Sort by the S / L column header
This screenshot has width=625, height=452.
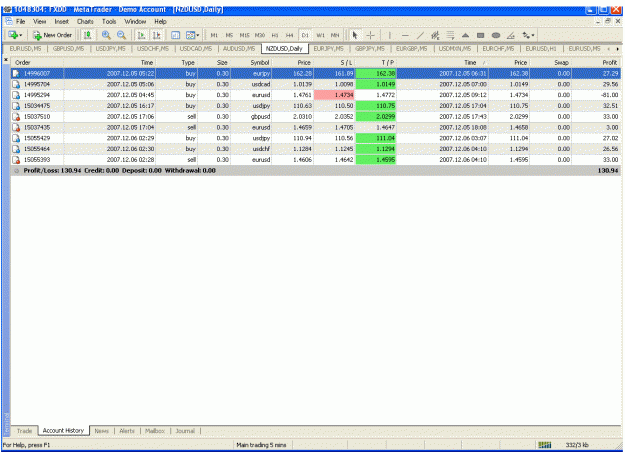click(x=334, y=63)
